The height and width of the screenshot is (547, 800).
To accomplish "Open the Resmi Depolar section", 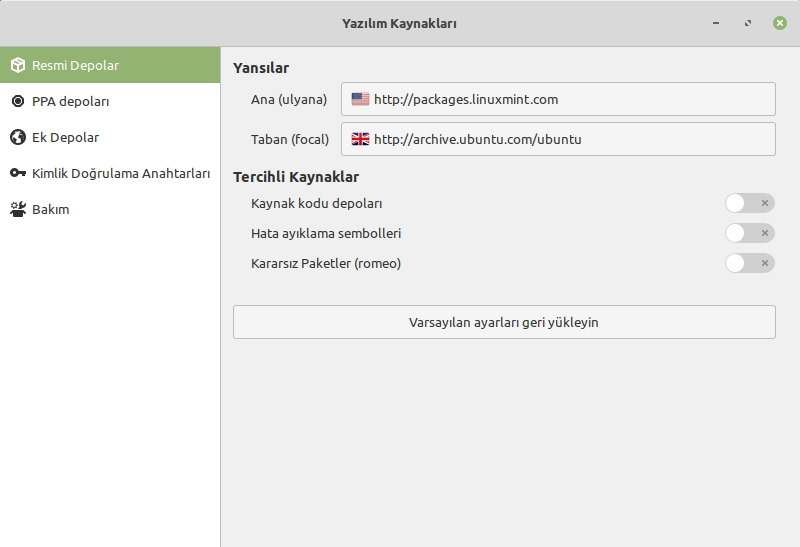I will point(110,65).
